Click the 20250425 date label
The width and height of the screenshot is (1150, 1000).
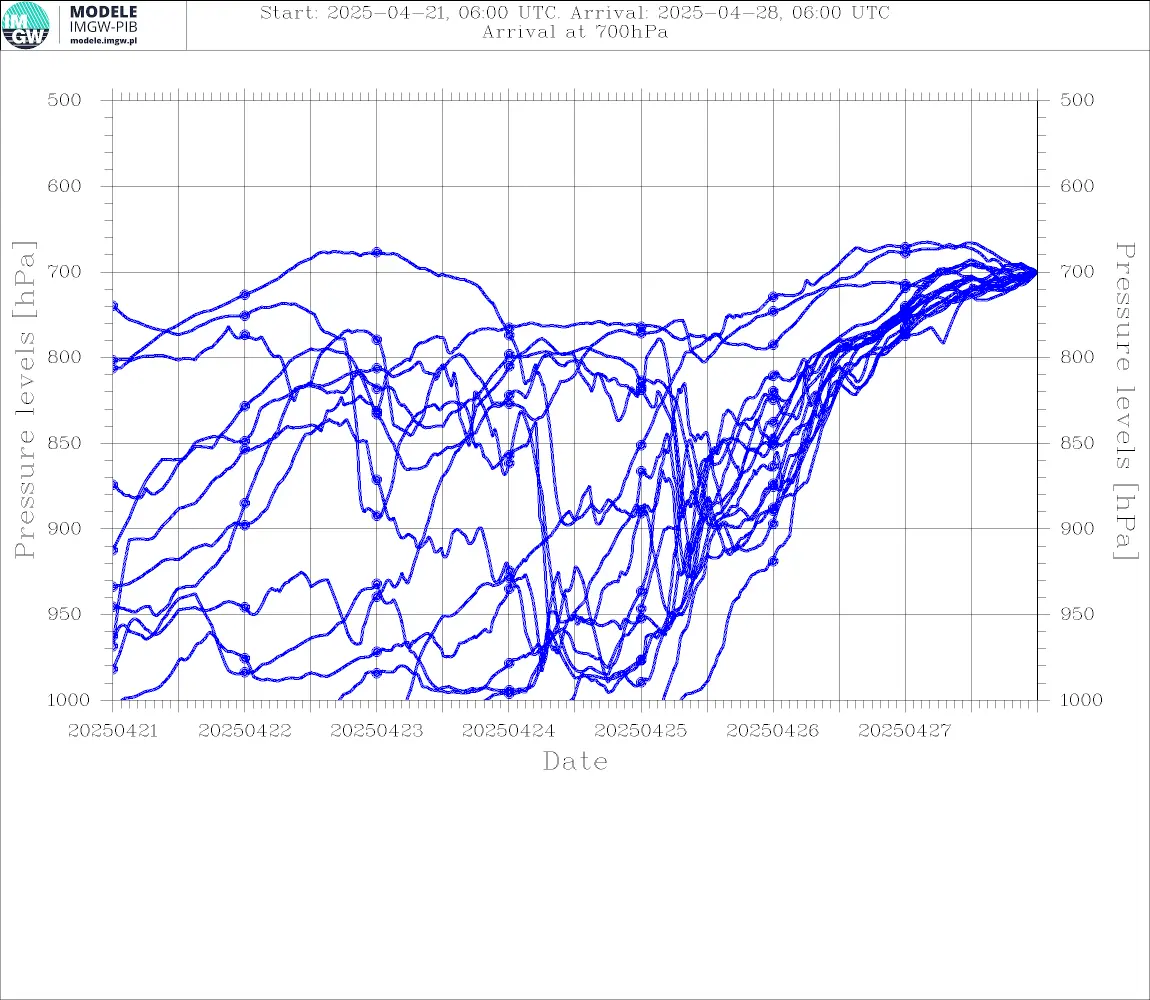click(641, 731)
